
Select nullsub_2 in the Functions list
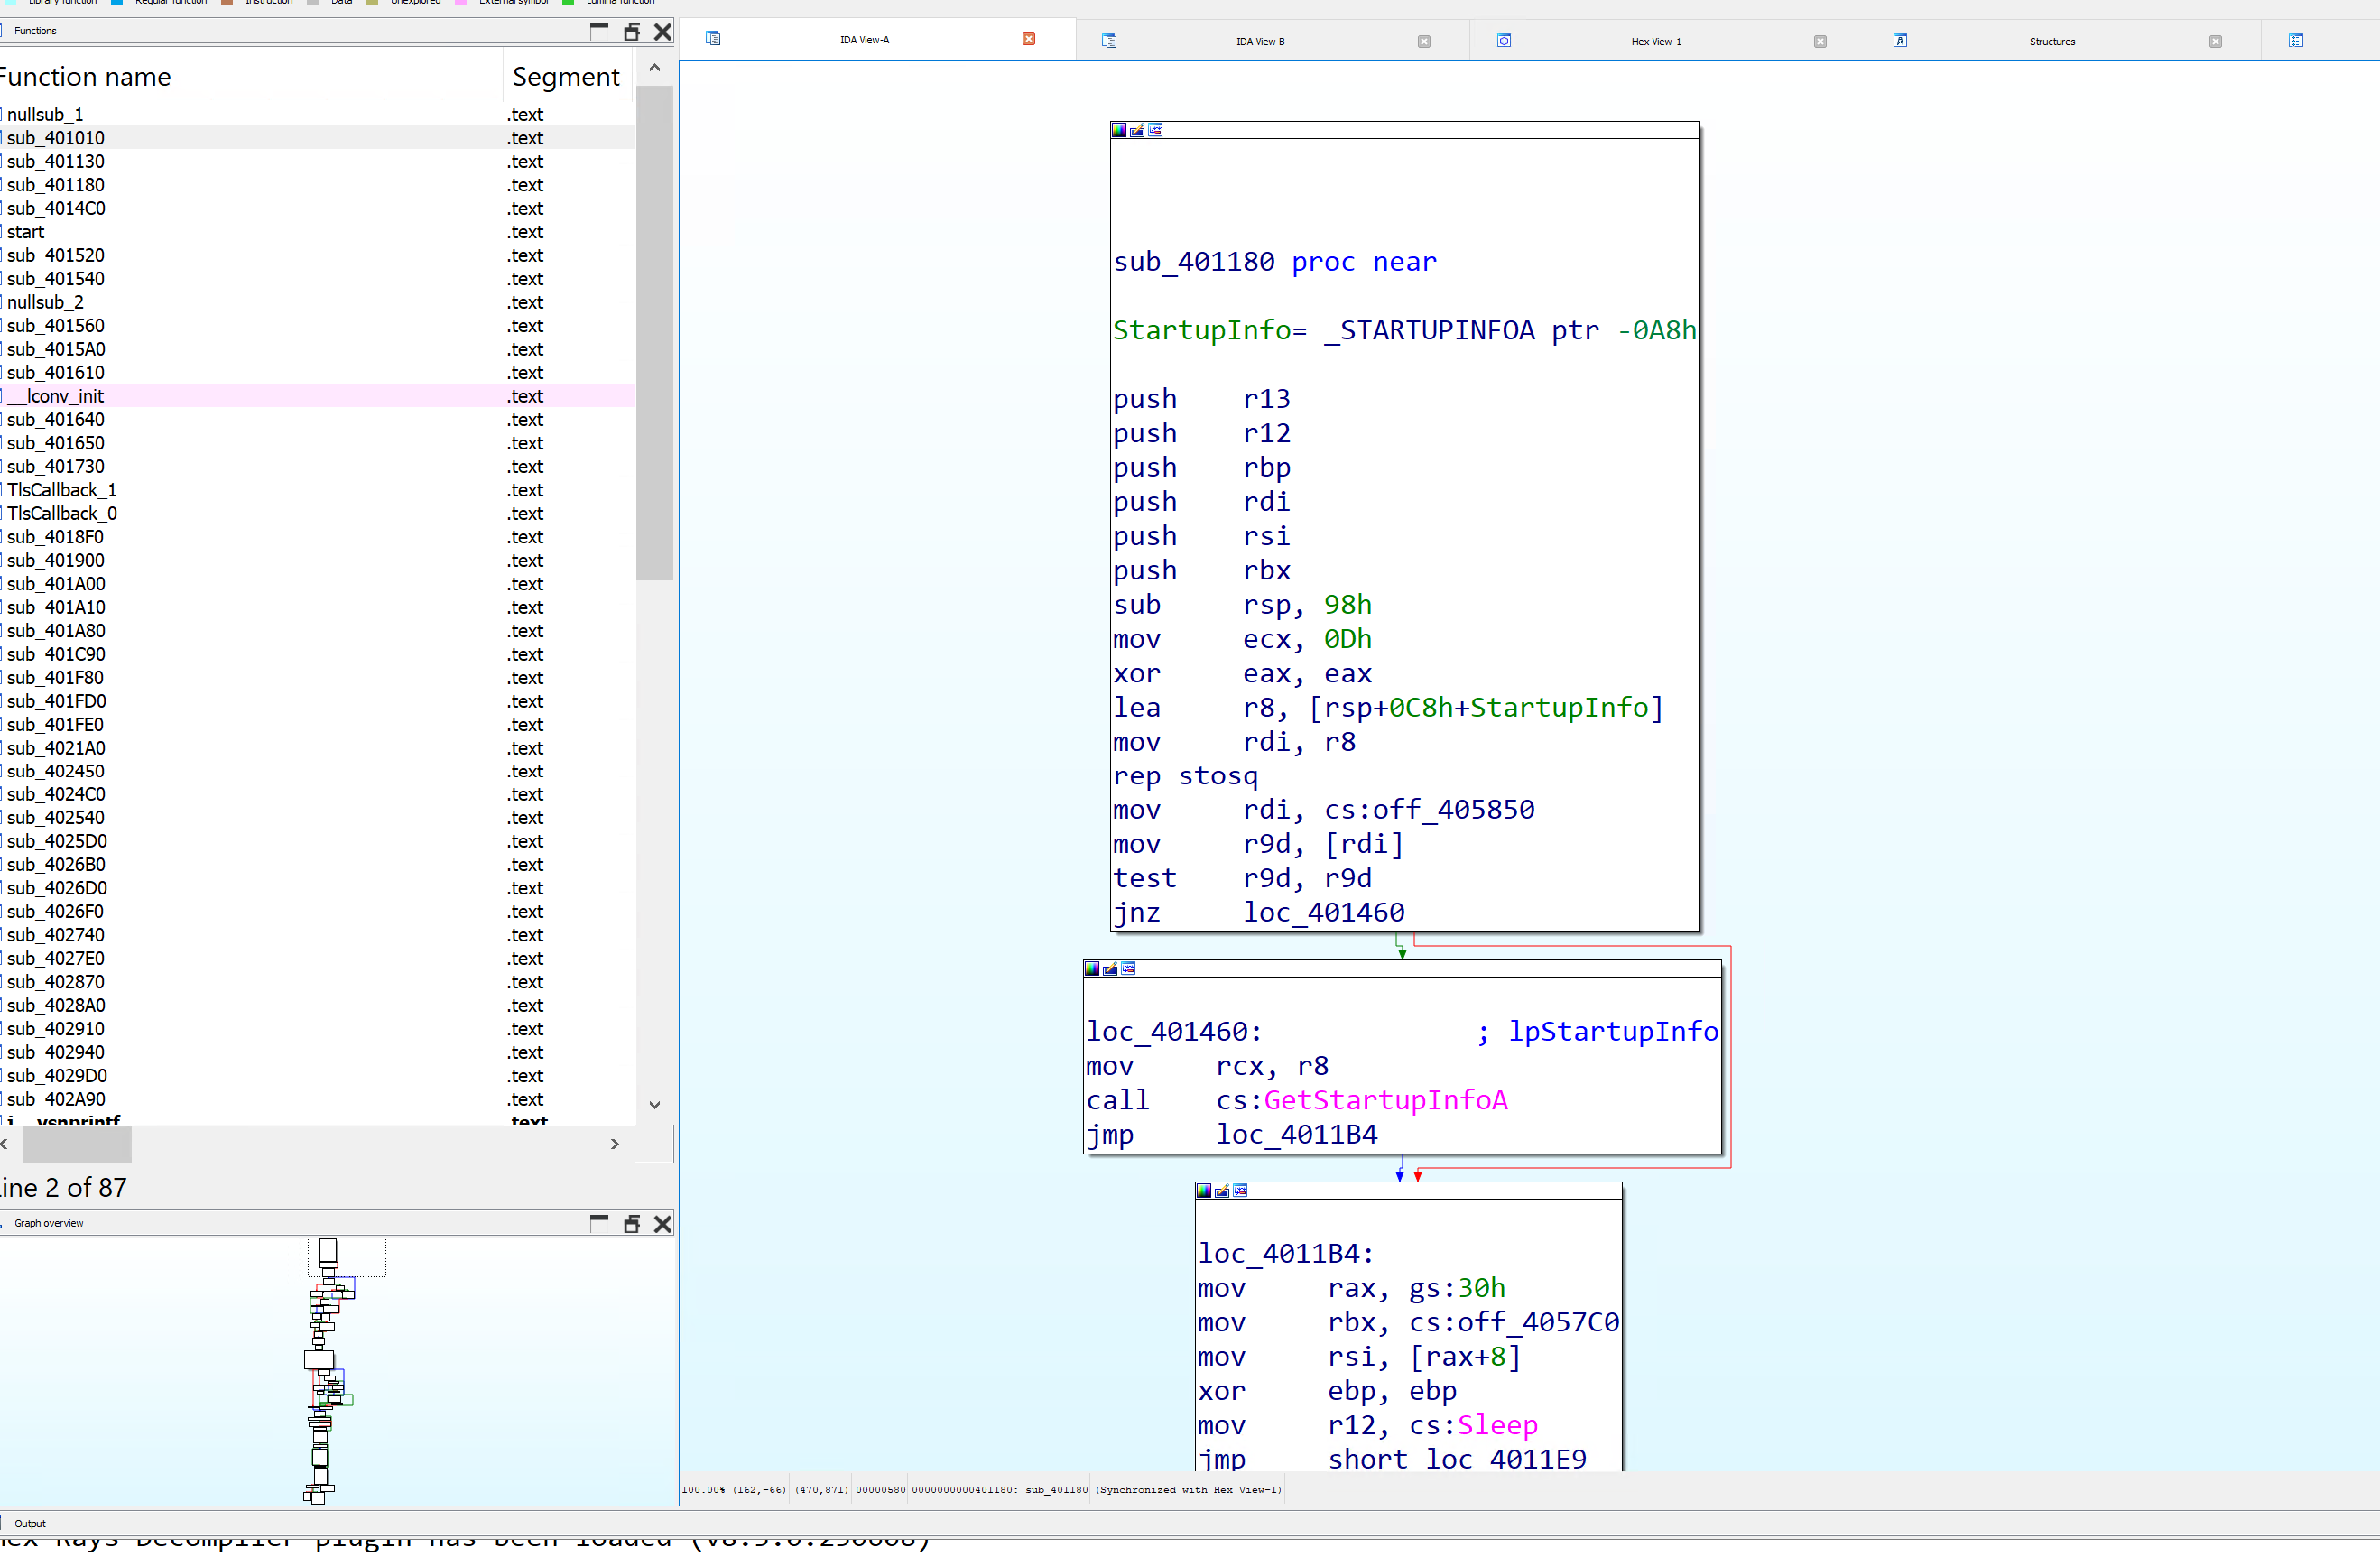click(x=317, y=302)
